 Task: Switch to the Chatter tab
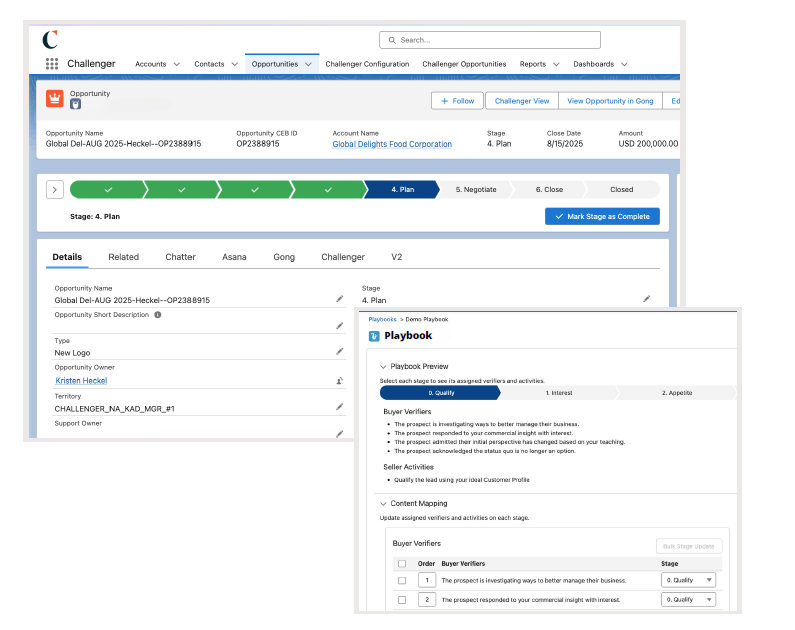pyautogui.click(x=180, y=257)
